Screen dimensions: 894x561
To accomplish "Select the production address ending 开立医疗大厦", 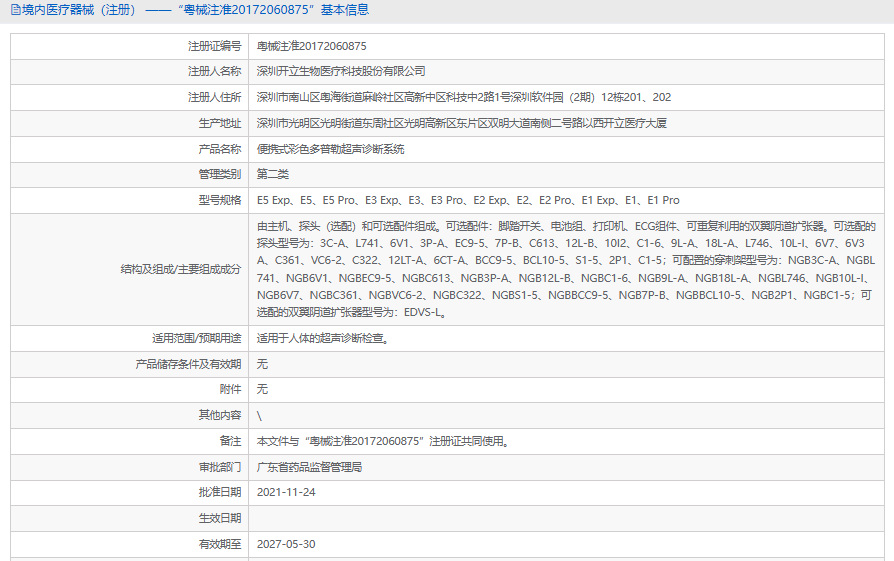I will click(x=461, y=123).
